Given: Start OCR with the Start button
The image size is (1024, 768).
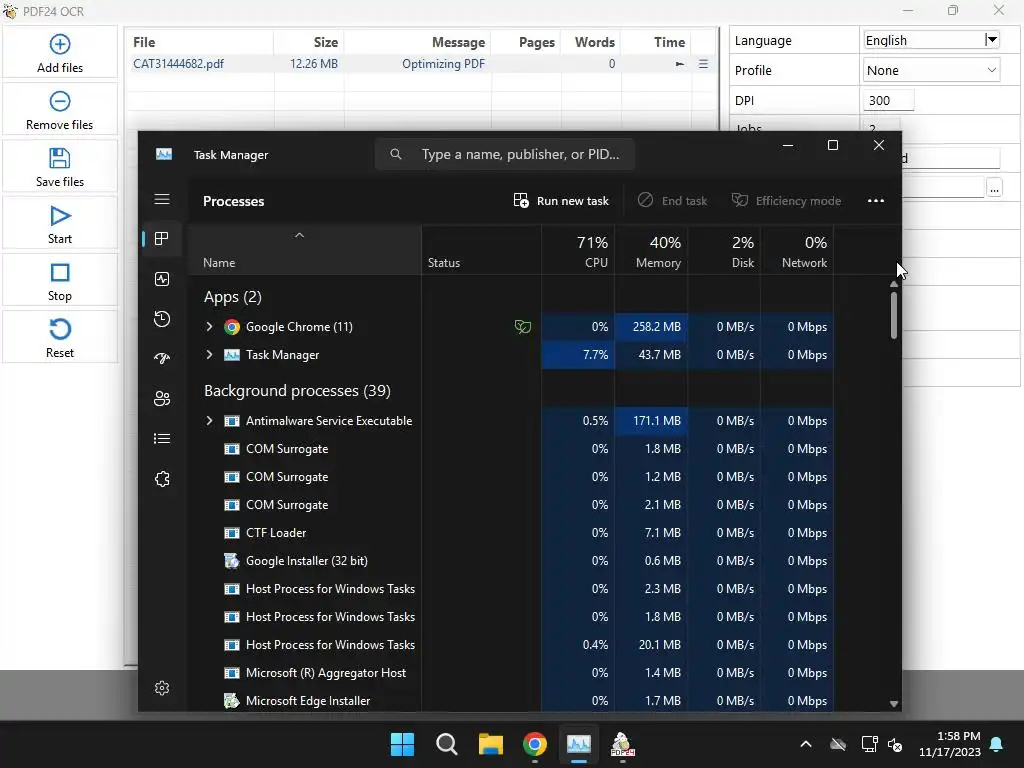Looking at the screenshot, I should pos(59,223).
